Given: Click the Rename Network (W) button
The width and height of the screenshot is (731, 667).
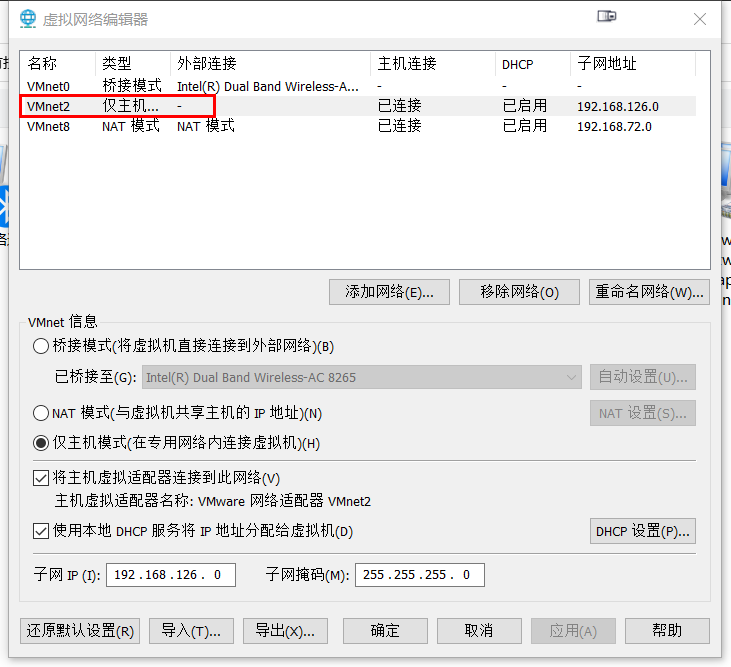Looking at the screenshot, I should [x=649, y=292].
